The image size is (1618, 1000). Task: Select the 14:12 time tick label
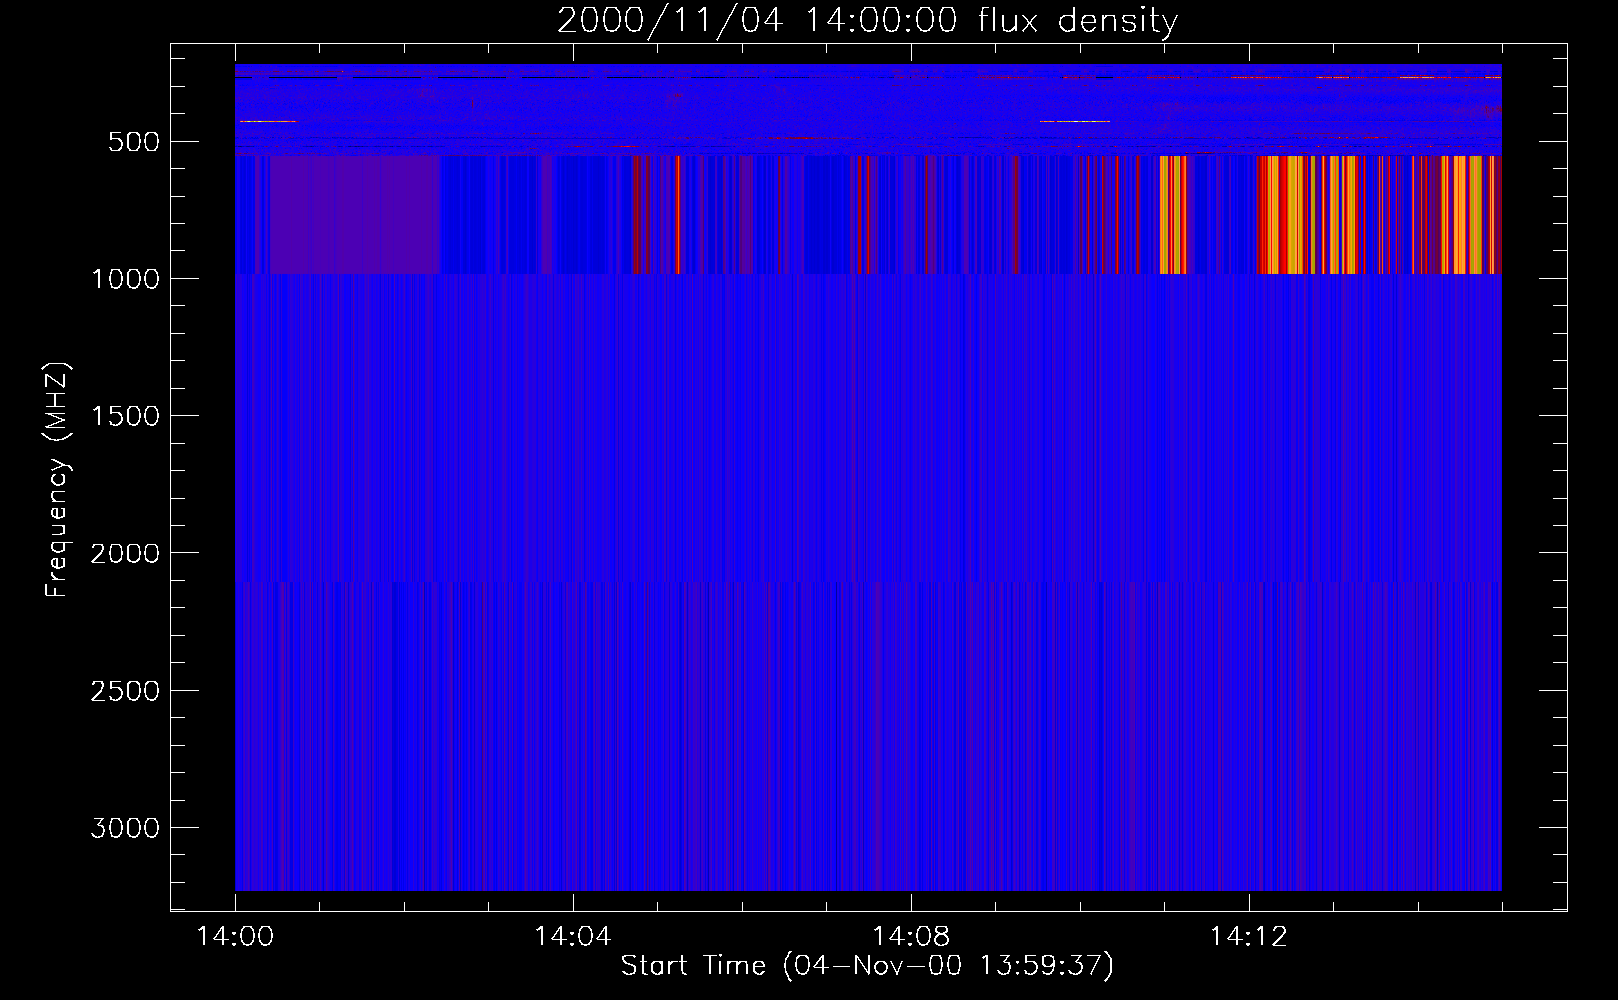click(x=1247, y=937)
